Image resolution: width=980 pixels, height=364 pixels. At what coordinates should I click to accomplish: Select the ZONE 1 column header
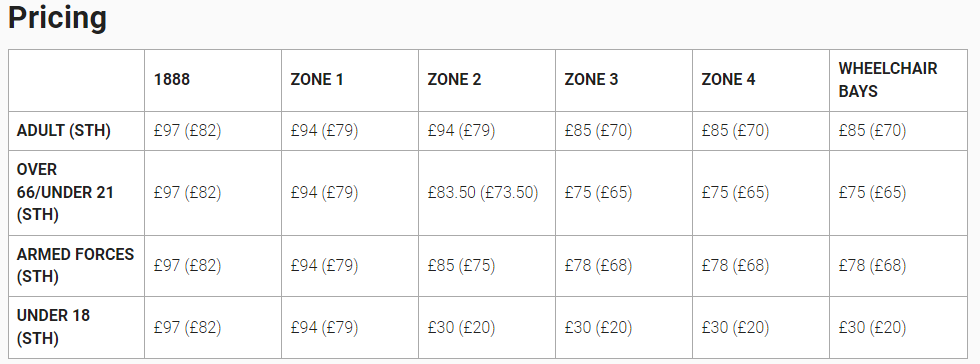pos(317,79)
